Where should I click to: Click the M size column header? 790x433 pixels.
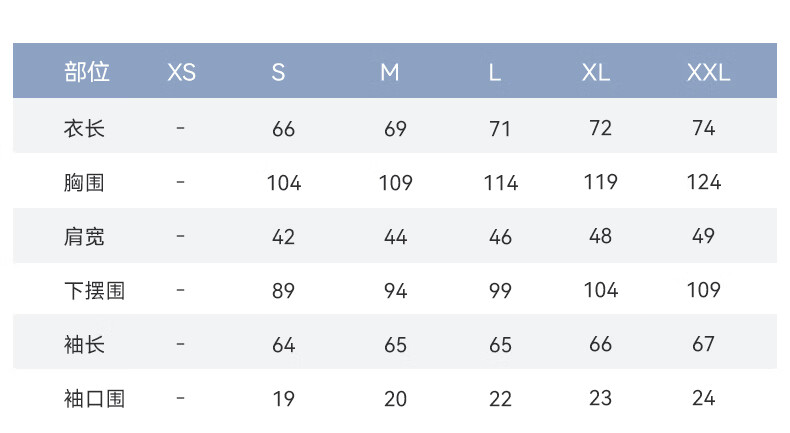tap(389, 73)
